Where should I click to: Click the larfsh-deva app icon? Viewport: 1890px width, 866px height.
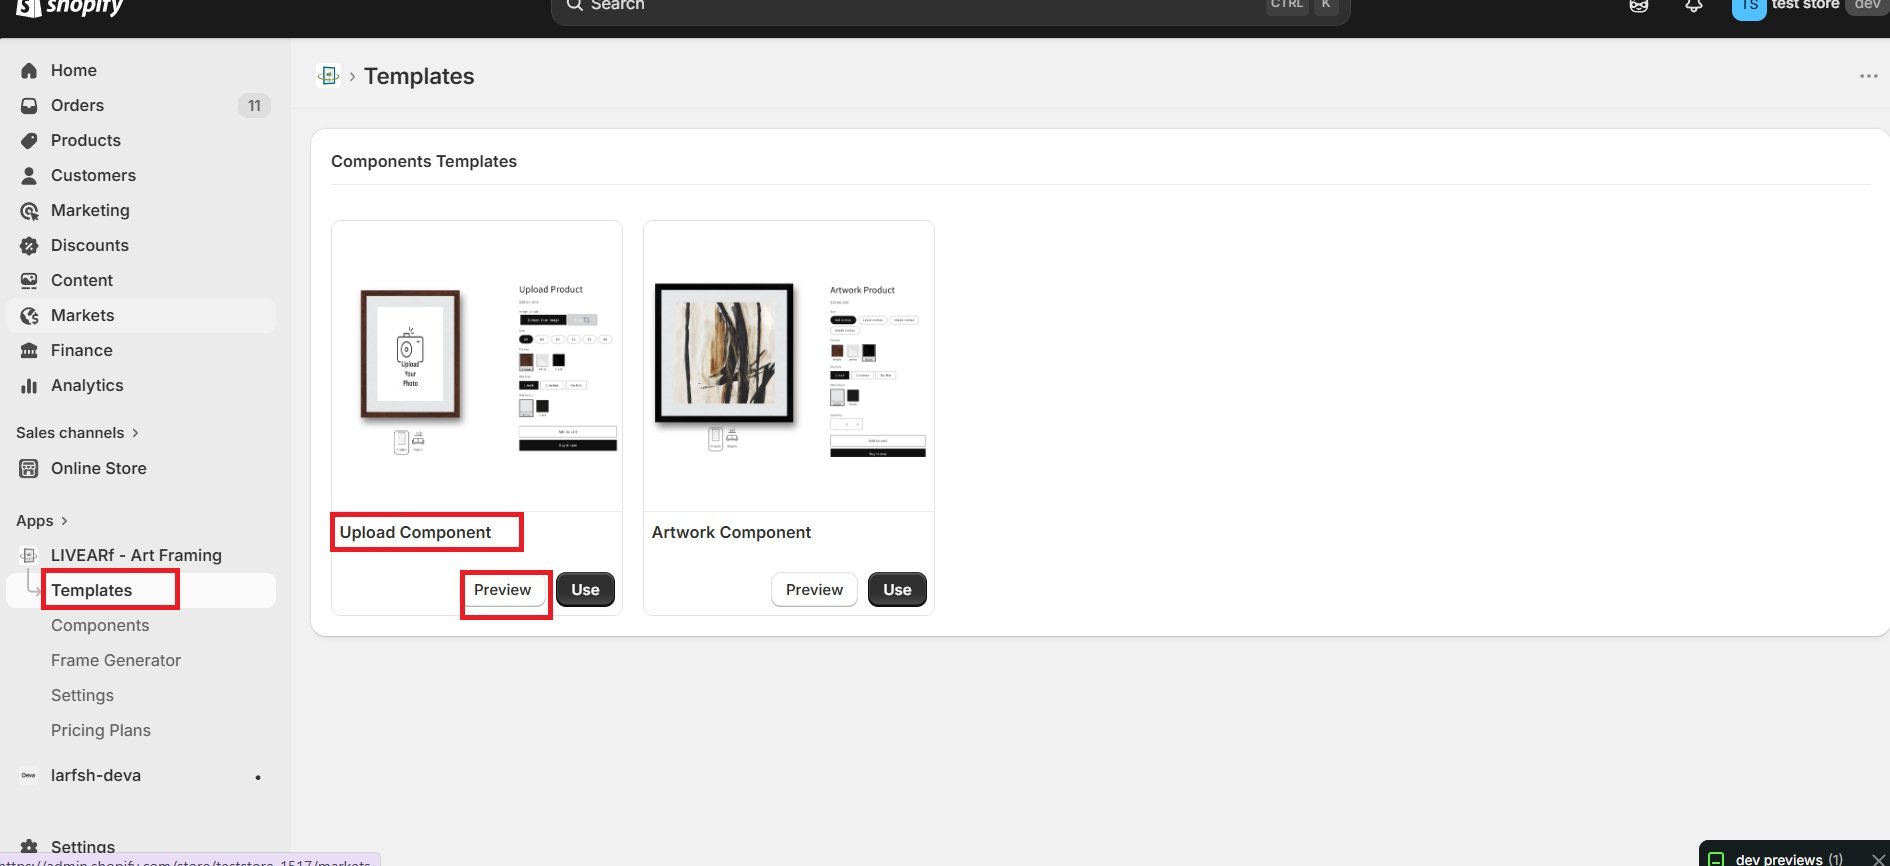29,775
